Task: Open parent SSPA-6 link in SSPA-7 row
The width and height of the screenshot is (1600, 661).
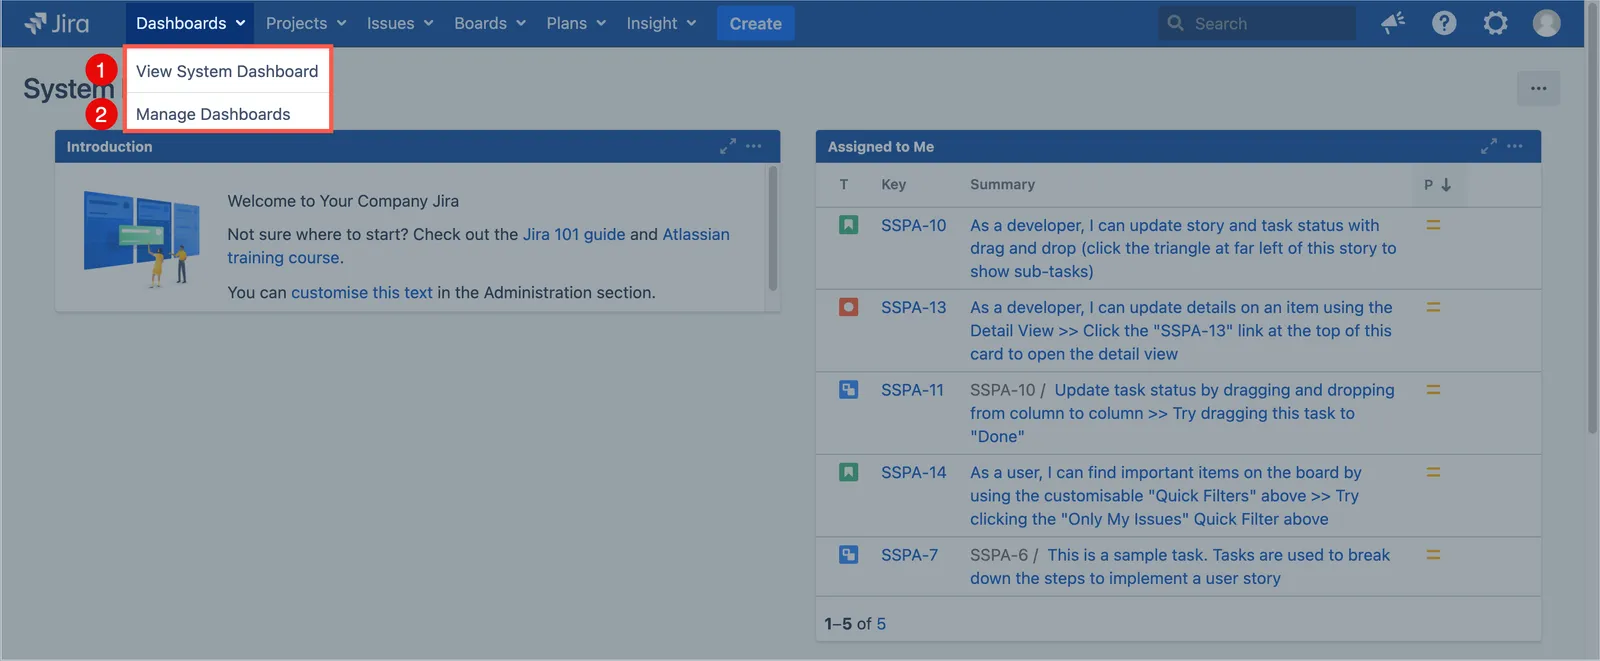Action: (998, 554)
